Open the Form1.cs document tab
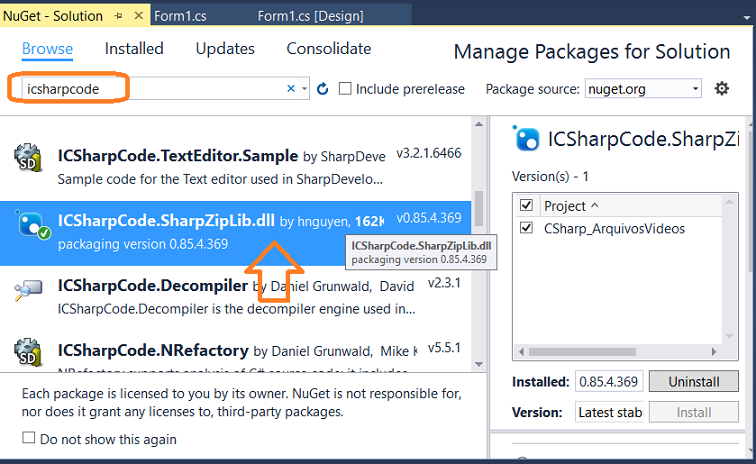The width and height of the screenshot is (756, 464). tap(180, 16)
